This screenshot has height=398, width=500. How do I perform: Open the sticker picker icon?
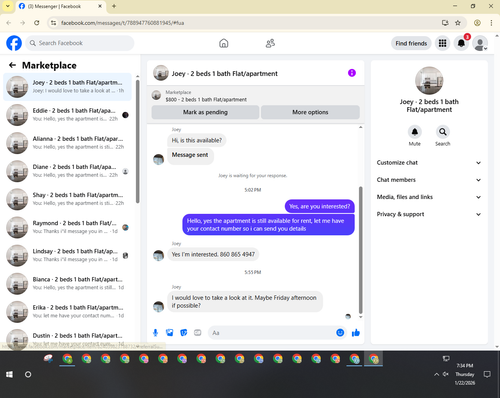184,333
